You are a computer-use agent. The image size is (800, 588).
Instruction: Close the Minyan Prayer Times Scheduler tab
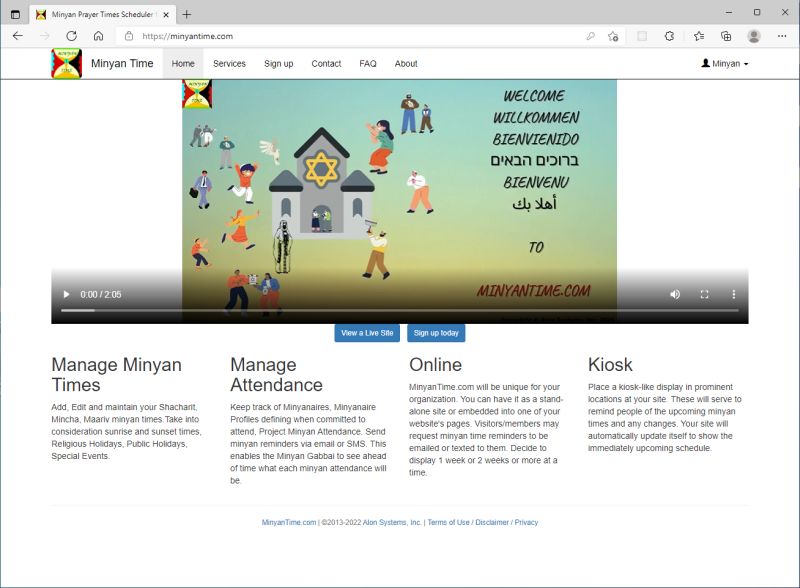166,15
